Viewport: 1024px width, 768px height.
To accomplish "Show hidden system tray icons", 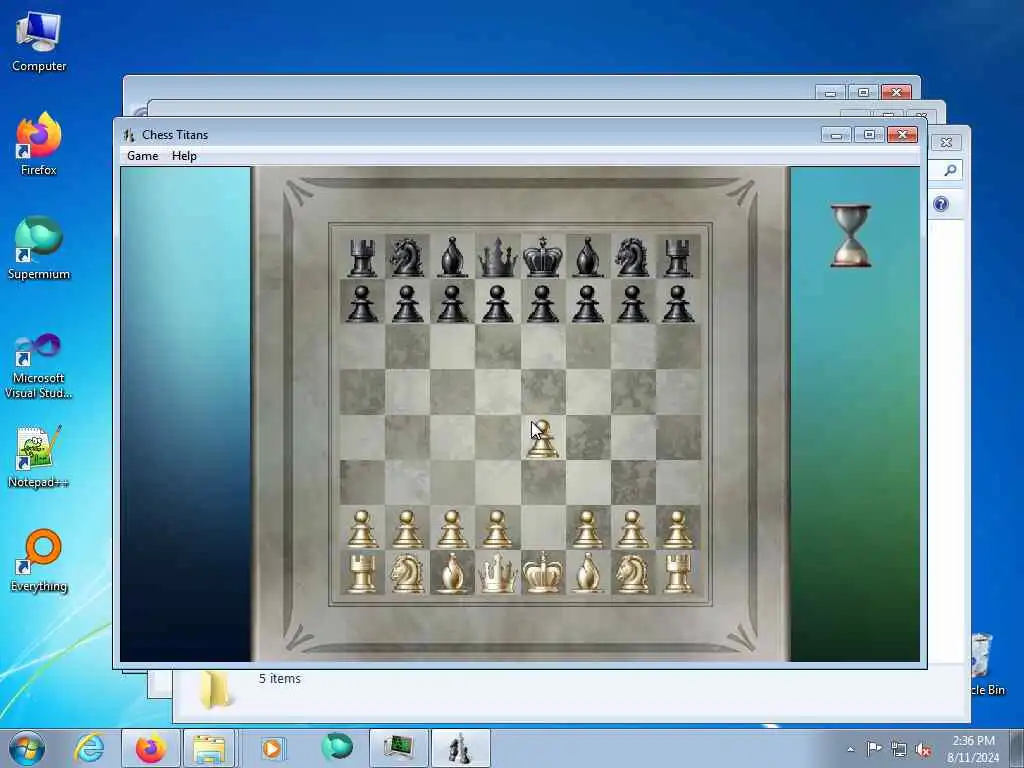I will click(850, 749).
